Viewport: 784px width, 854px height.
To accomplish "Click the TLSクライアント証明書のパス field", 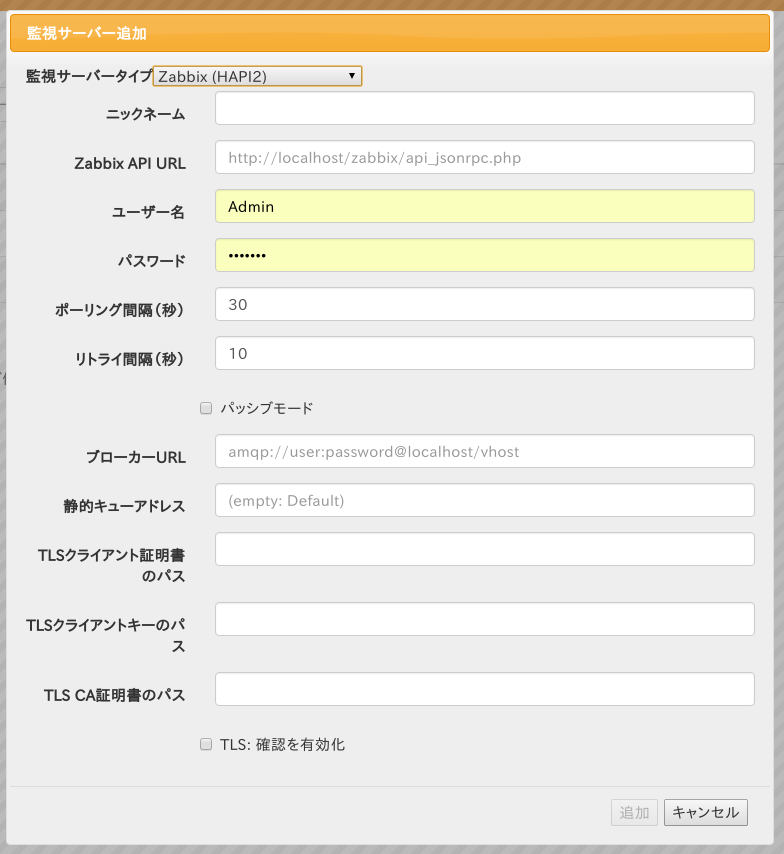I will (x=484, y=549).
